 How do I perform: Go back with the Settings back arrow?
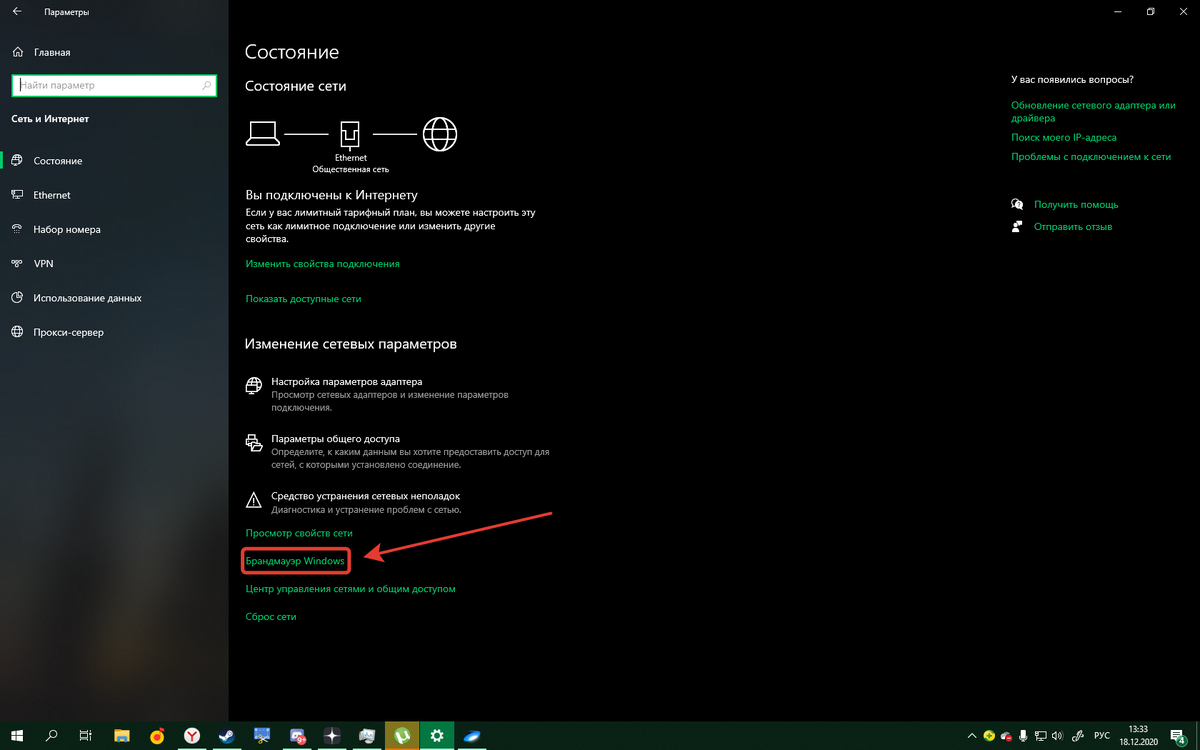pyautogui.click(x=17, y=12)
